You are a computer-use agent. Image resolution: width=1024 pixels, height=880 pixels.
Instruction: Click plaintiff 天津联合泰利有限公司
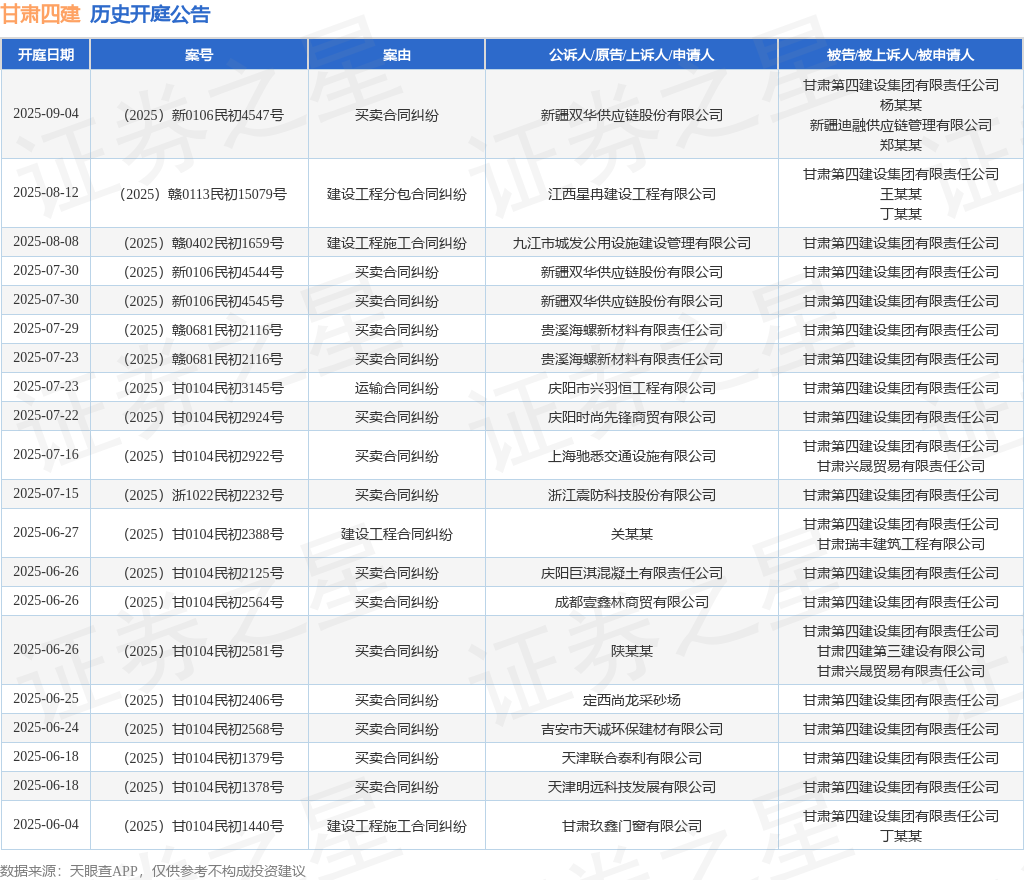coord(632,759)
